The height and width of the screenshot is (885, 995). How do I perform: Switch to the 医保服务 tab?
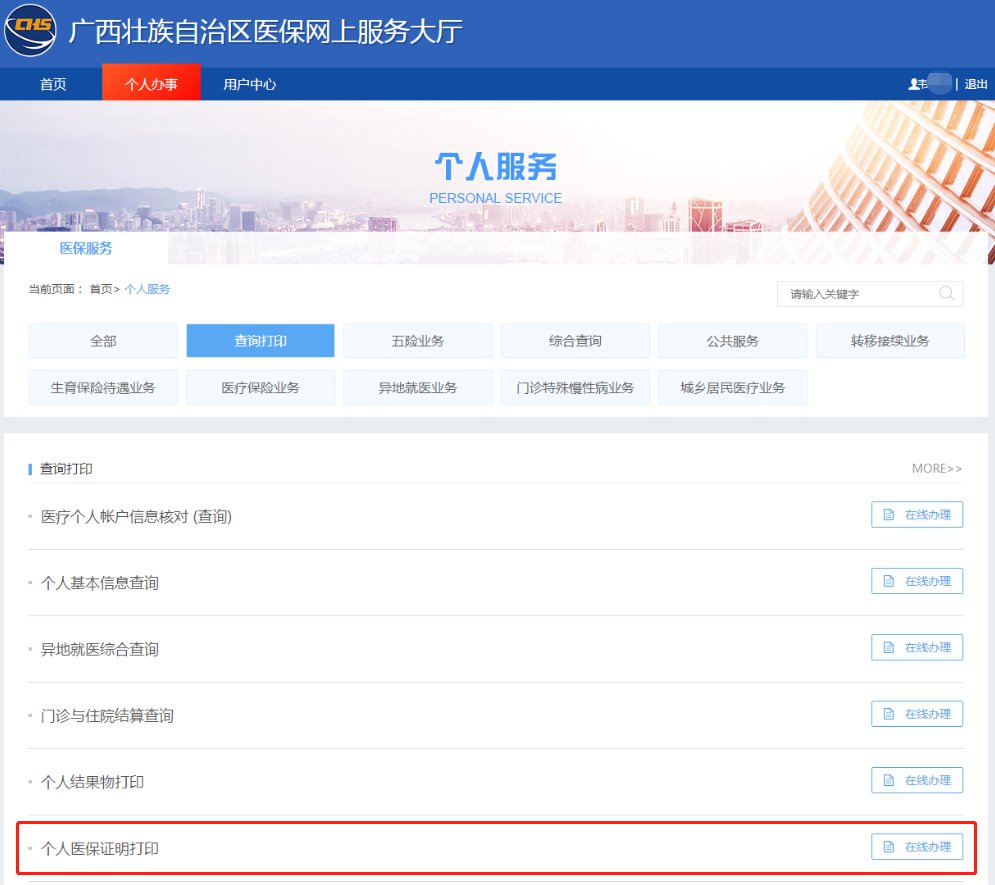pyautogui.click(x=86, y=248)
